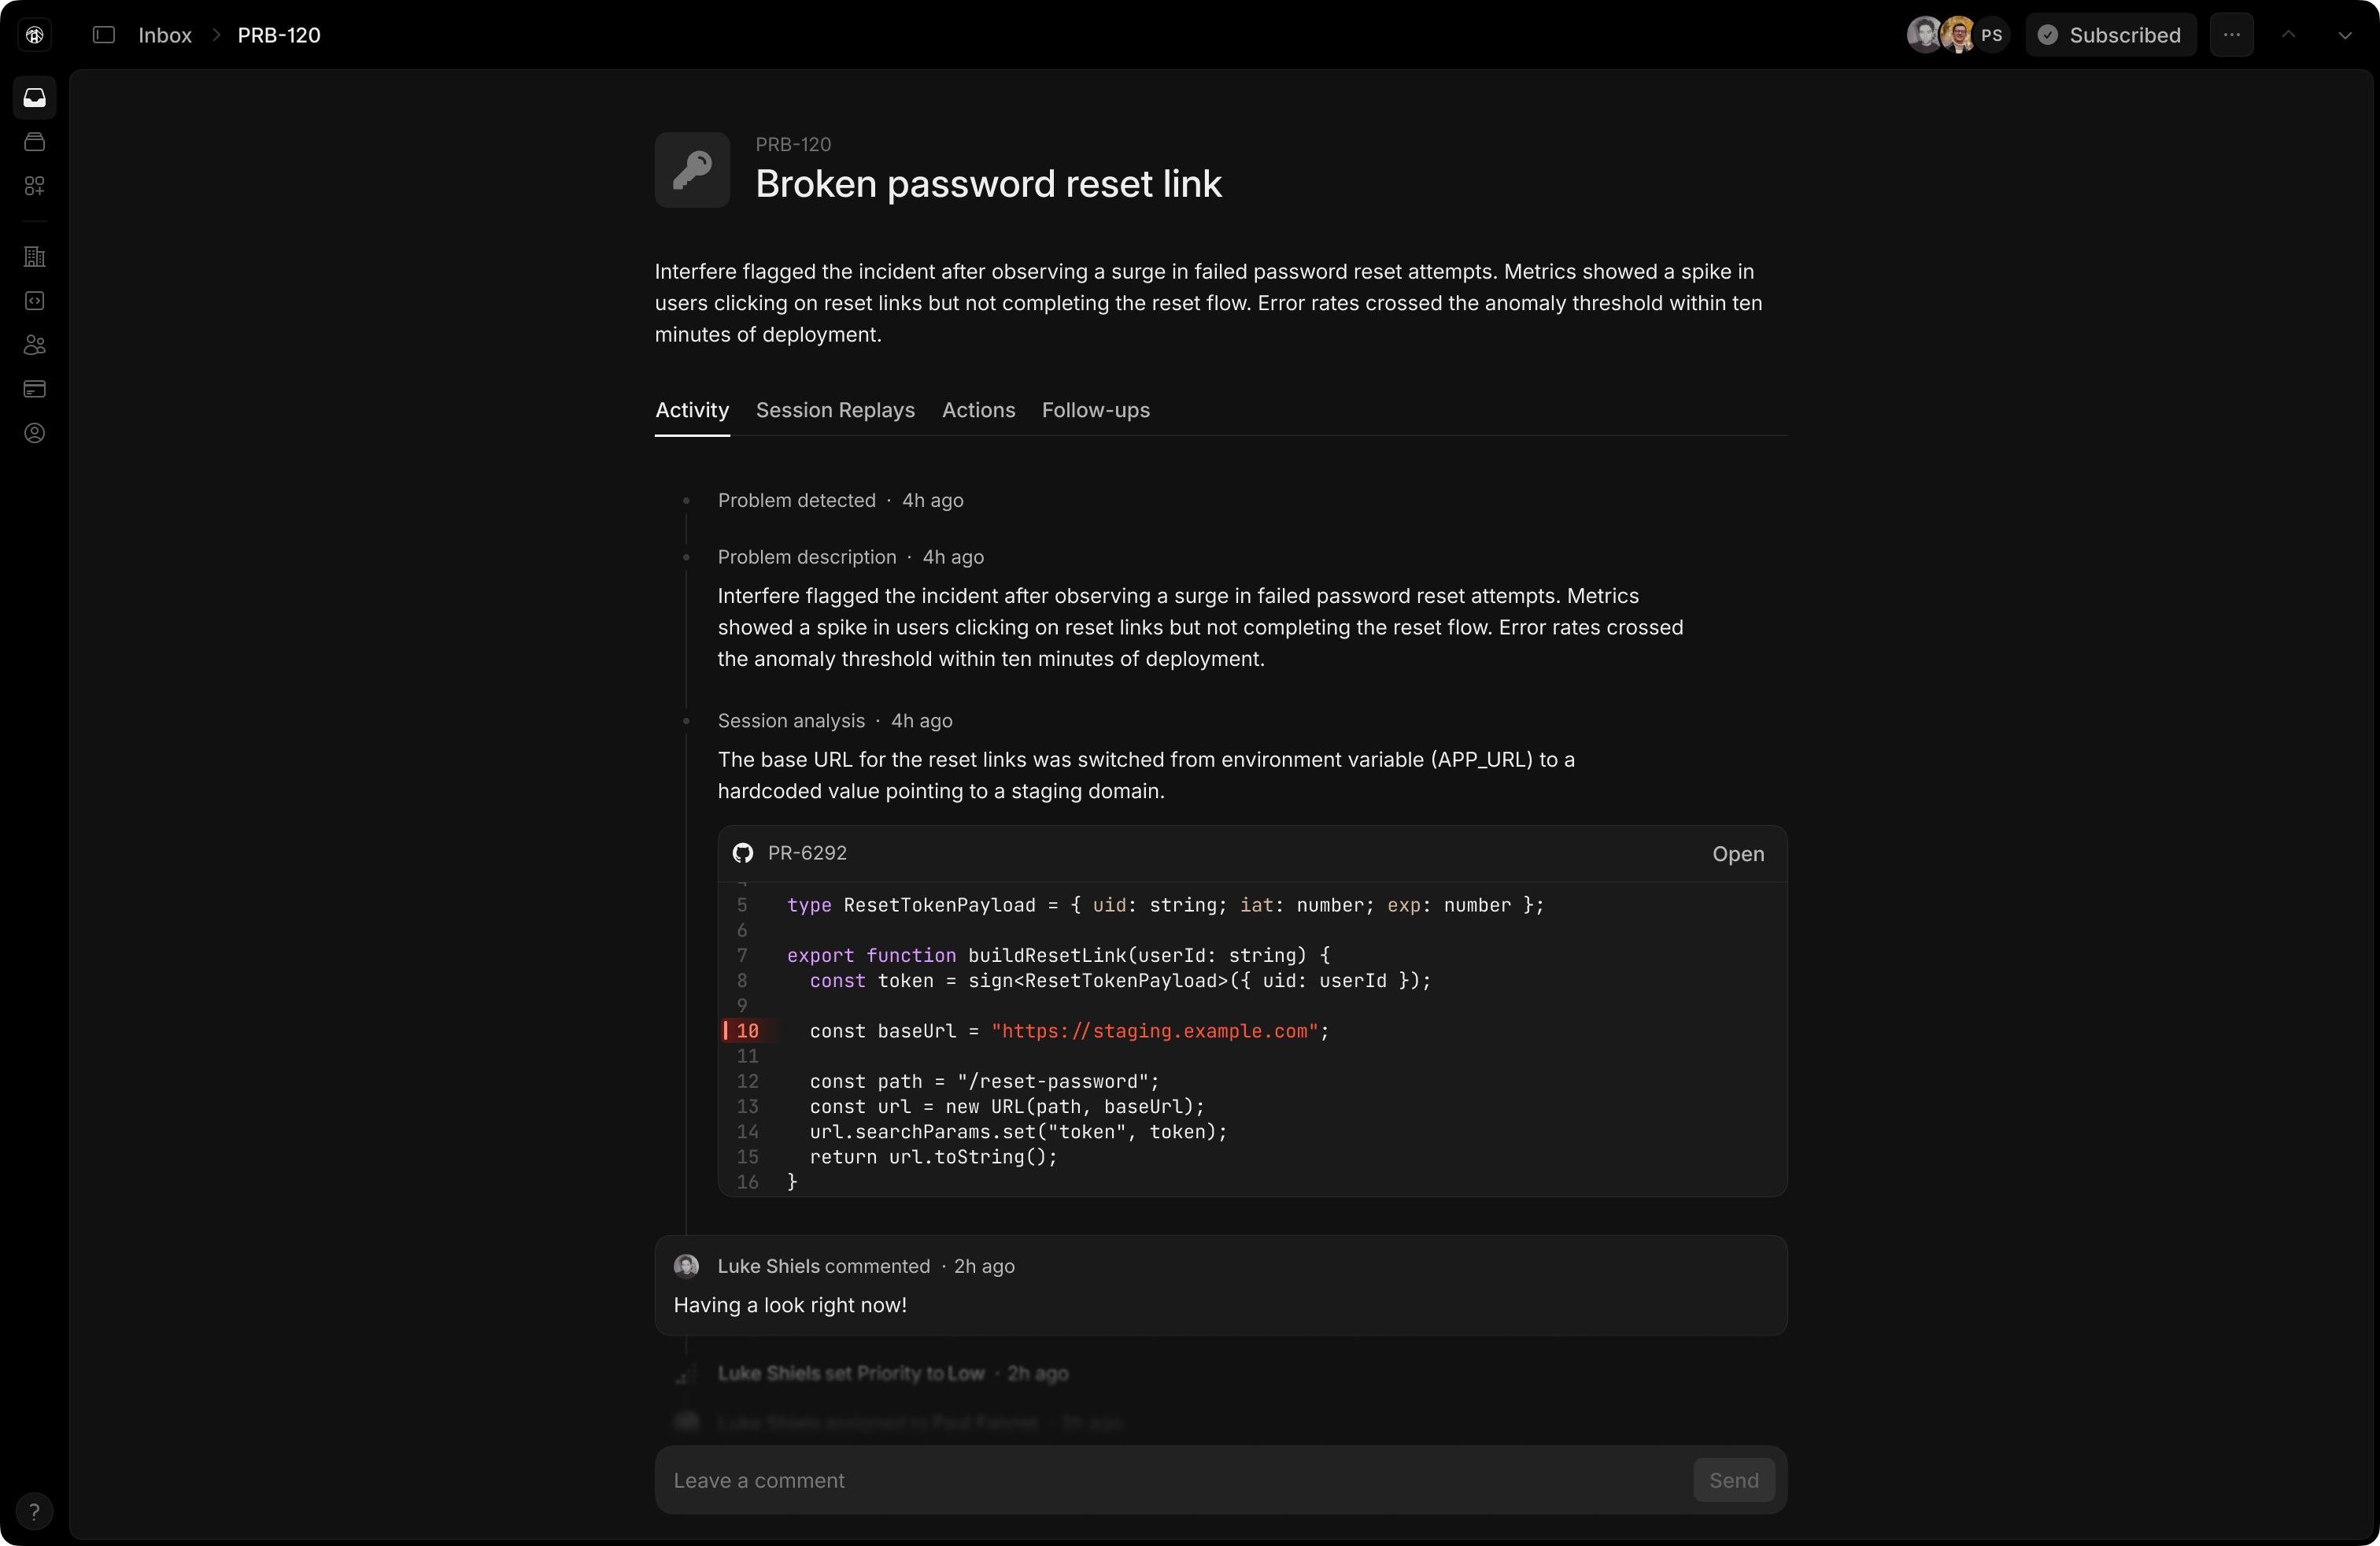The height and width of the screenshot is (1546, 2380).
Task: Switch to the Session Replays tab
Action: tap(835, 410)
